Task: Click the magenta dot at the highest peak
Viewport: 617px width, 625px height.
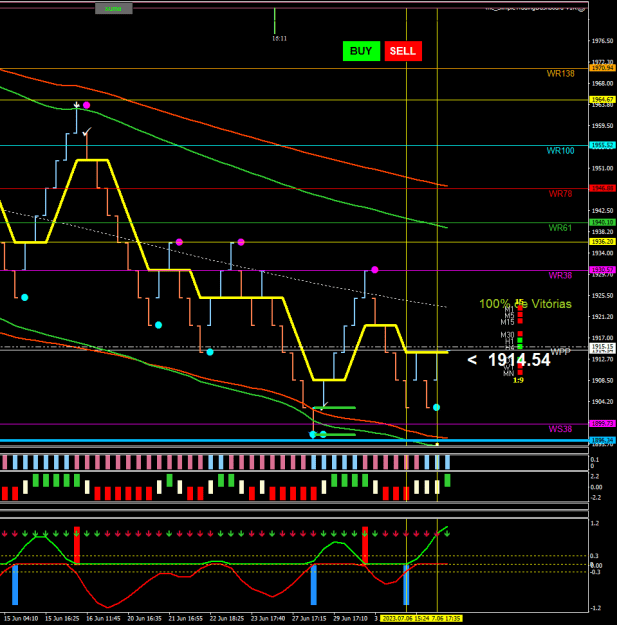Action: point(86,105)
